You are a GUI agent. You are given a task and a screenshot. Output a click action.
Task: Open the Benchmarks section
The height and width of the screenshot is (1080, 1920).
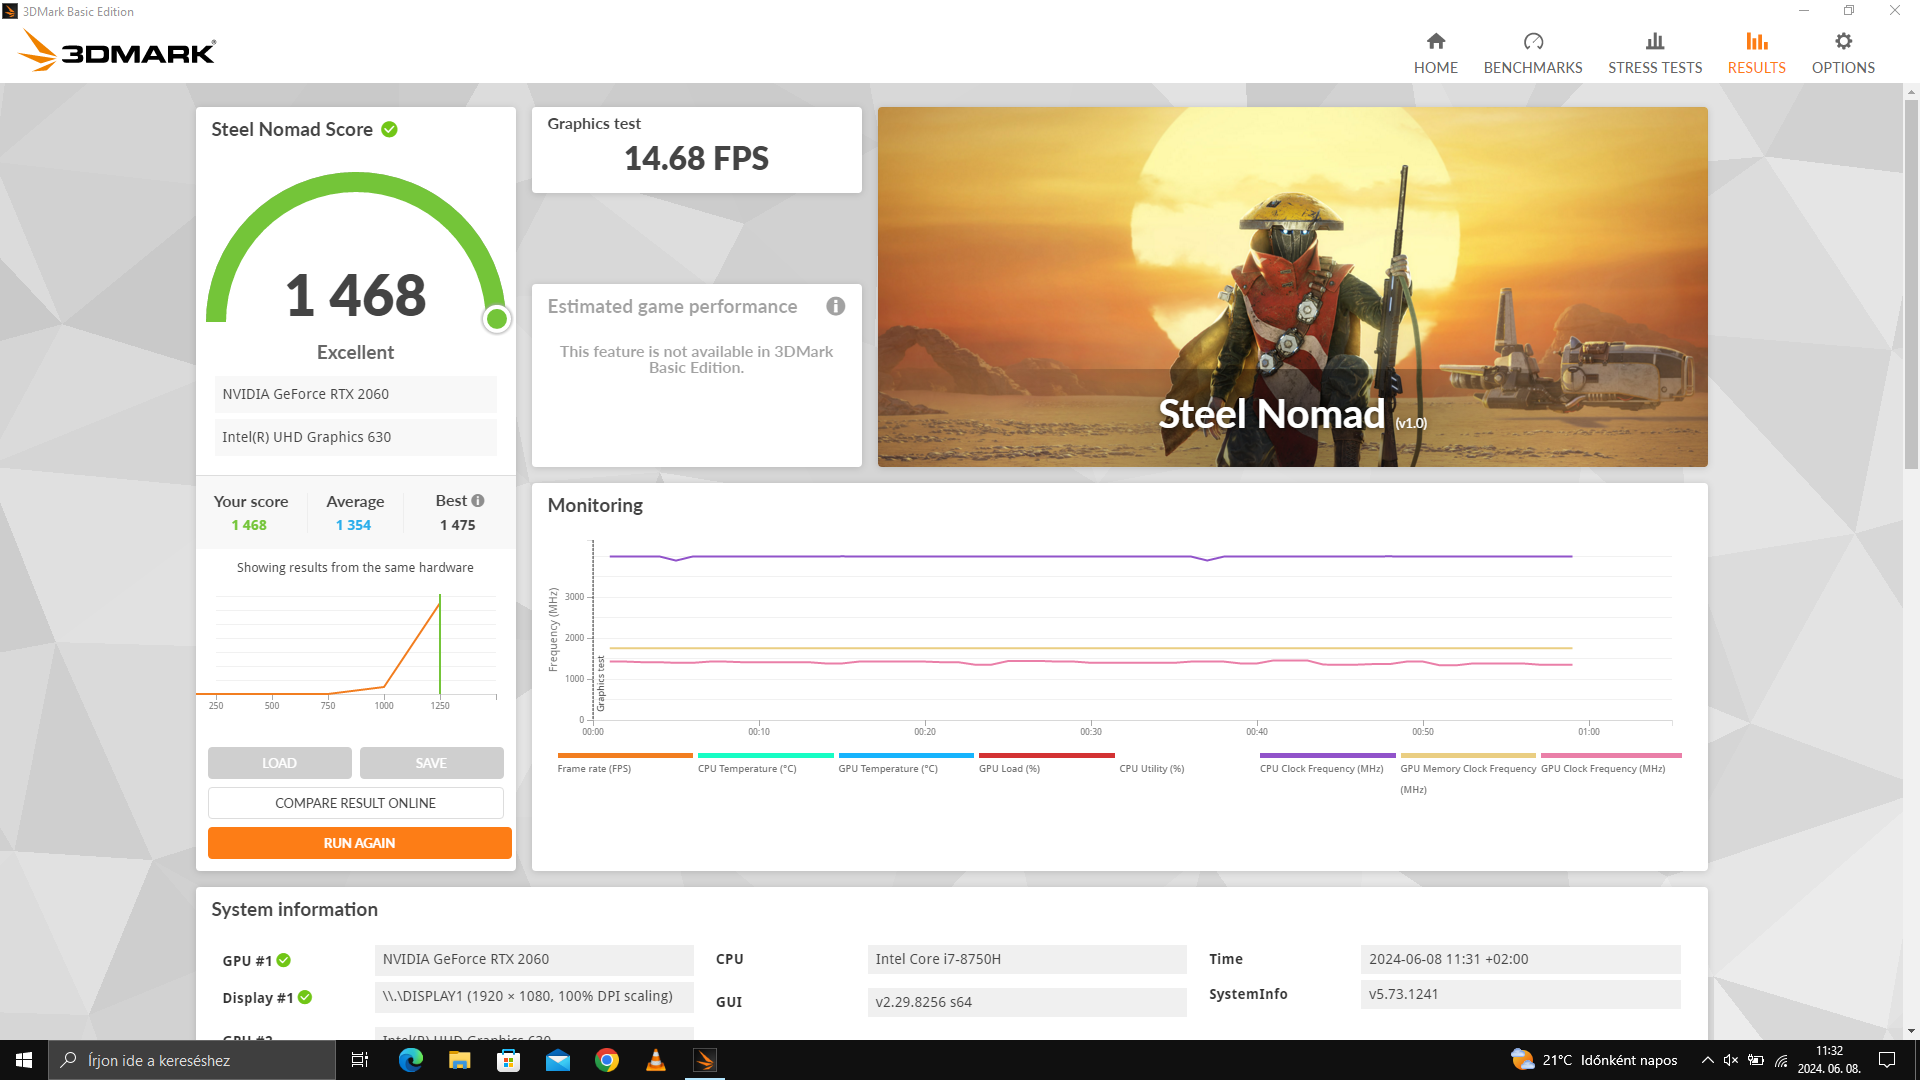[x=1532, y=53]
